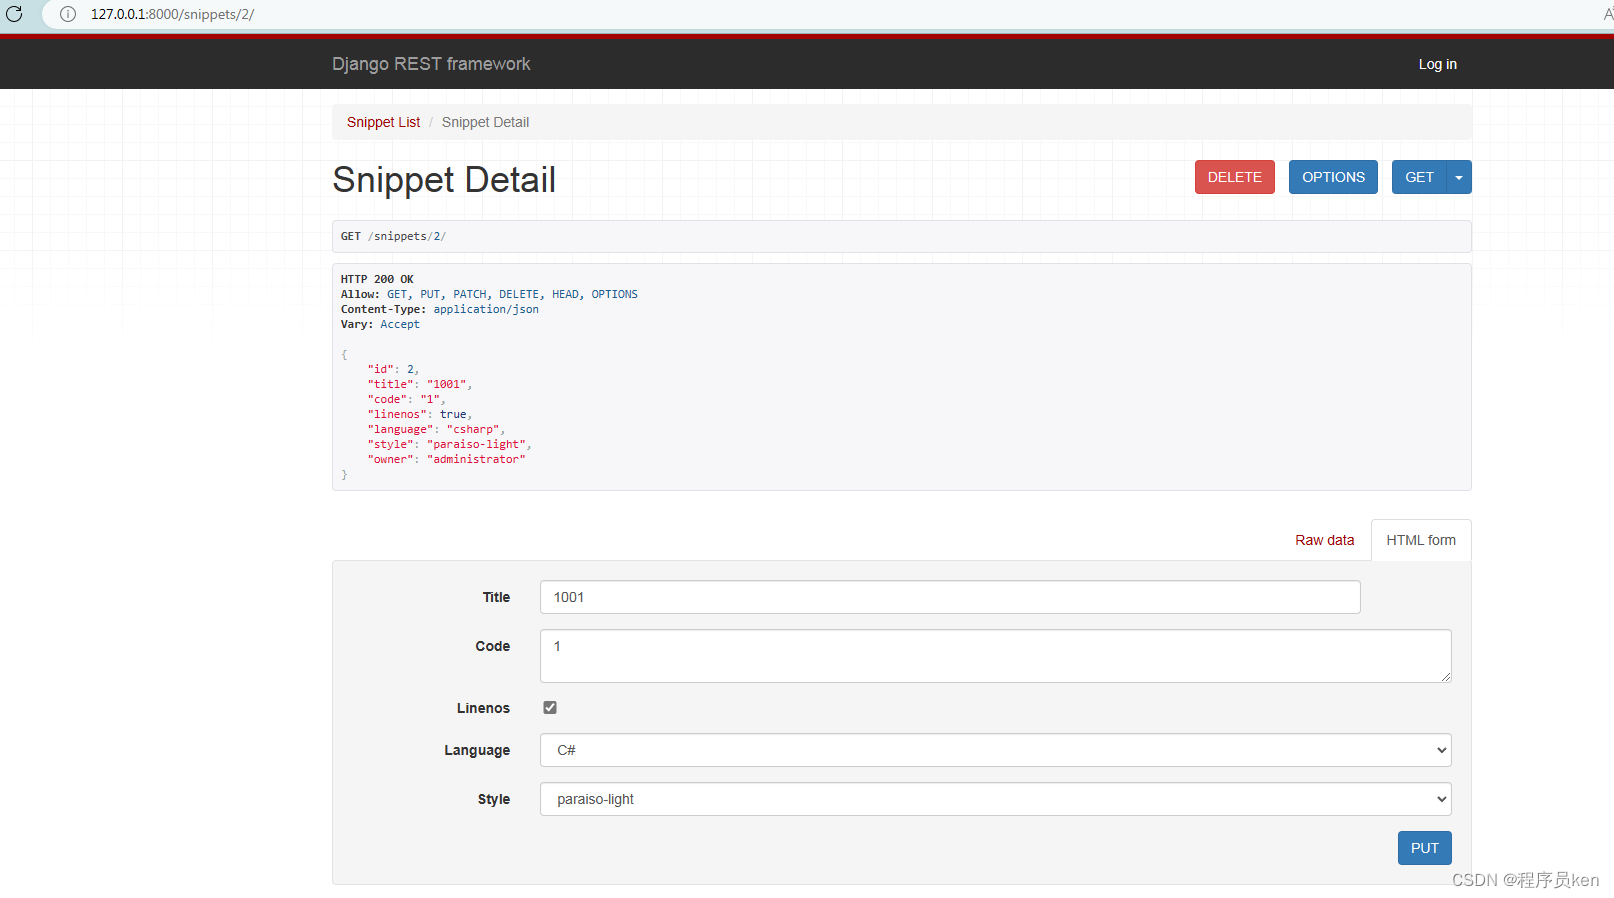View site information icon in address bar
This screenshot has width=1614, height=898.
pyautogui.click(x=68, y=14)
